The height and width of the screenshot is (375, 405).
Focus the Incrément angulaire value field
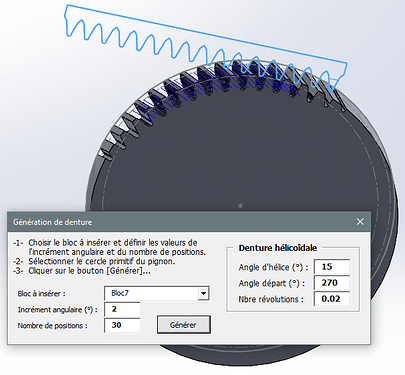click(x=122, y=309)
